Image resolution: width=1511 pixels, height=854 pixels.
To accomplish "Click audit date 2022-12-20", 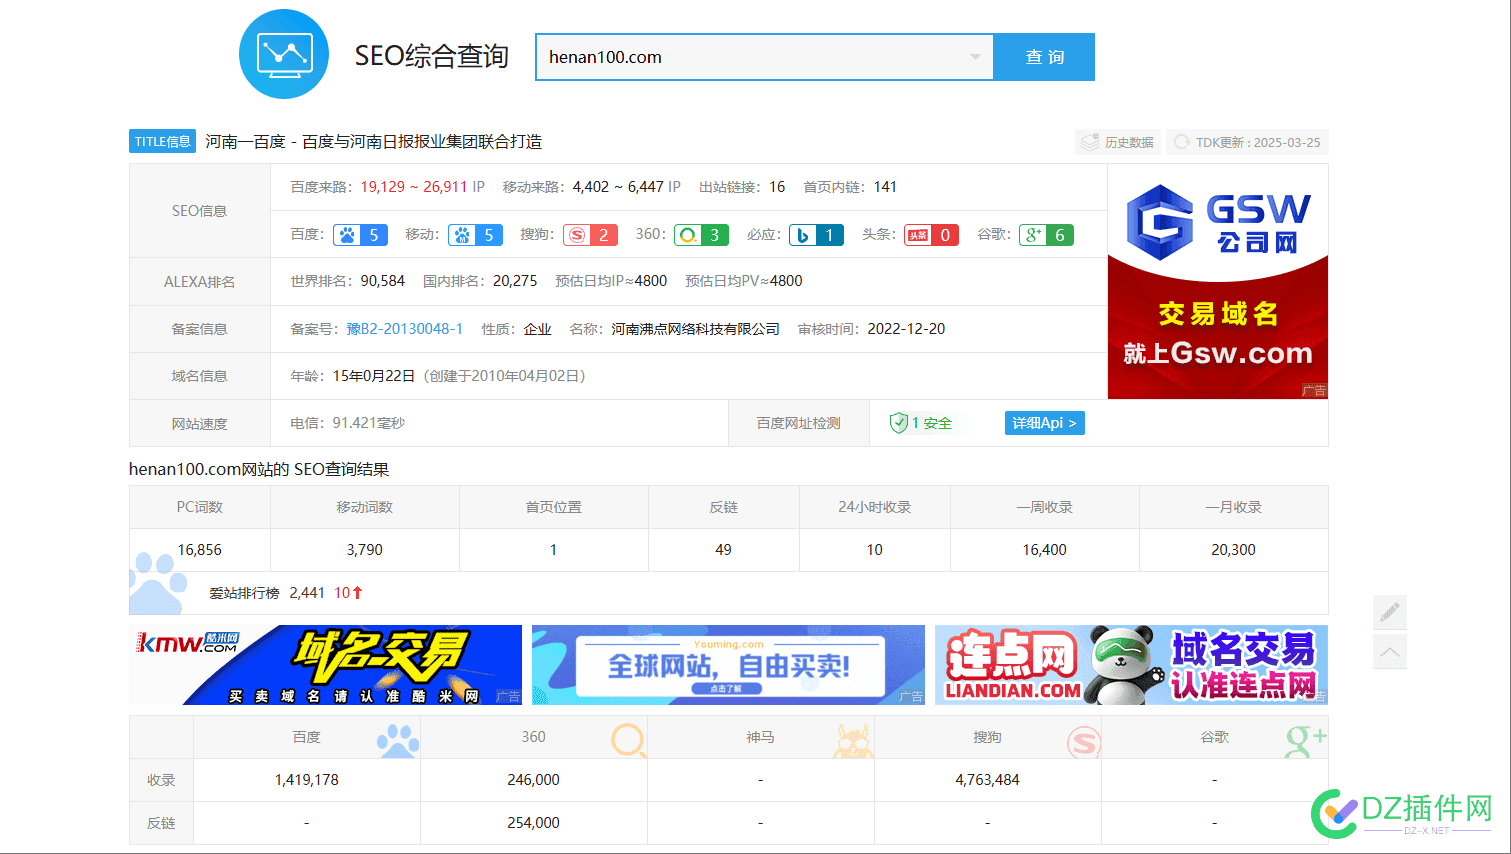I will [x=906, y=329].
